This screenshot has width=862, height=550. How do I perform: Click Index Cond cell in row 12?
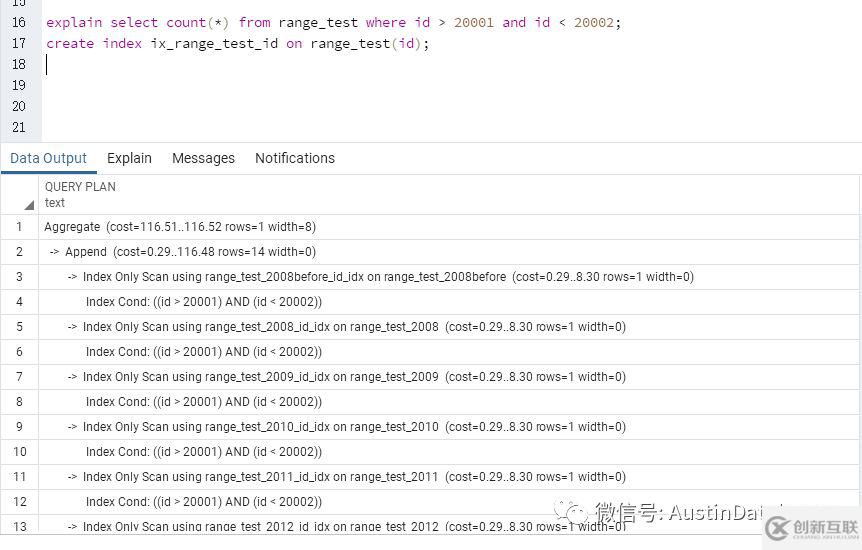(x=449, y=502)
